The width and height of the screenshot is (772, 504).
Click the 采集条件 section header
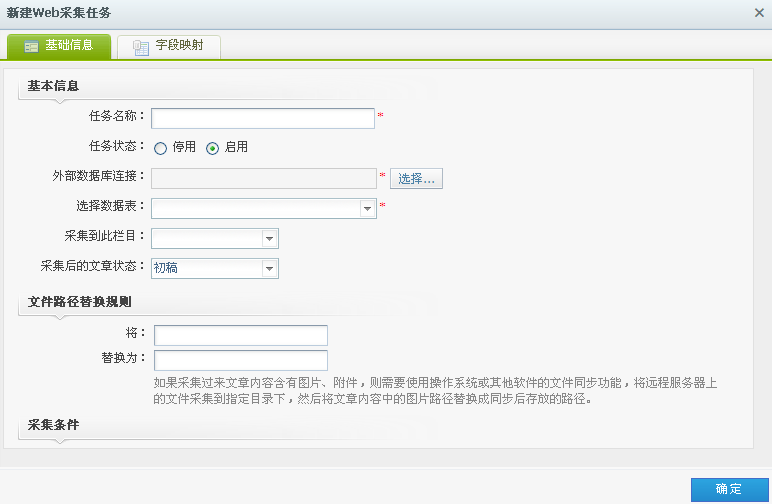pyautogui.click(x=53, y=425)
